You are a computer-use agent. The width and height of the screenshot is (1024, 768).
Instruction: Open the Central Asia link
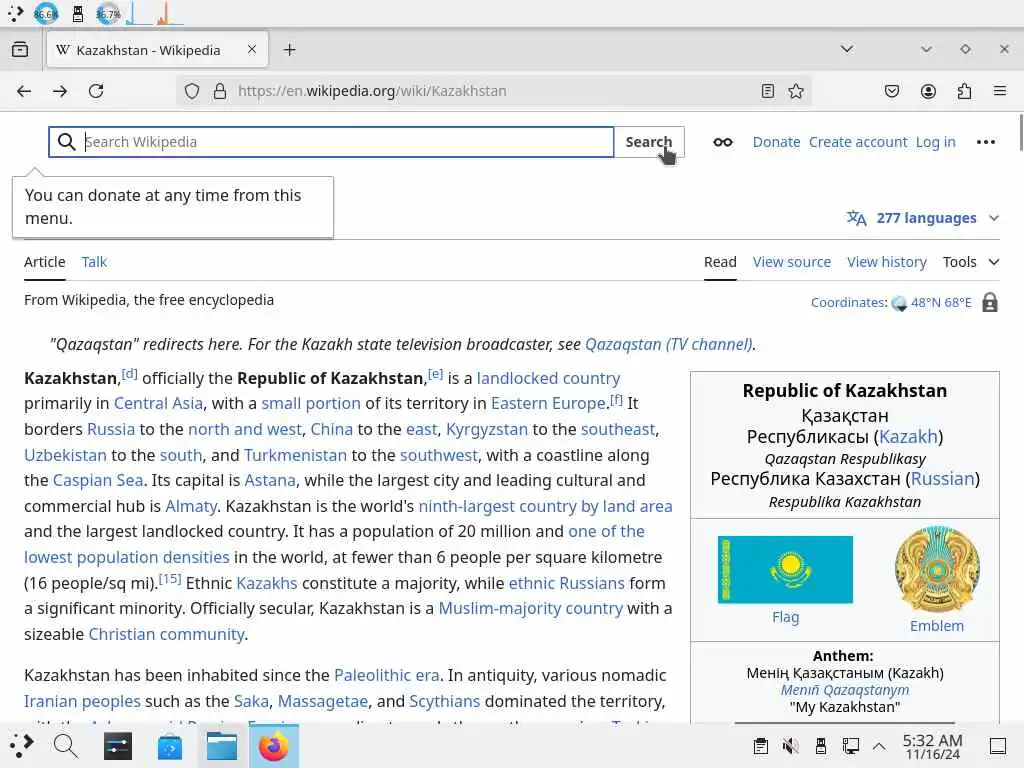[x=158, y=403]
